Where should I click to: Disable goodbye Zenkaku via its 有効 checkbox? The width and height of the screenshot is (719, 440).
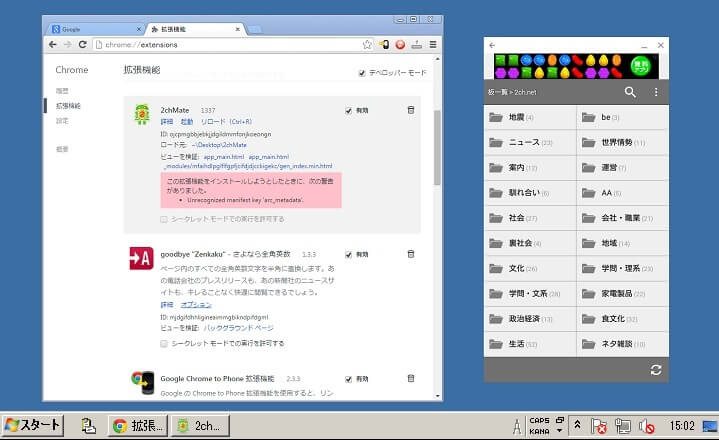tap(348, 254)
